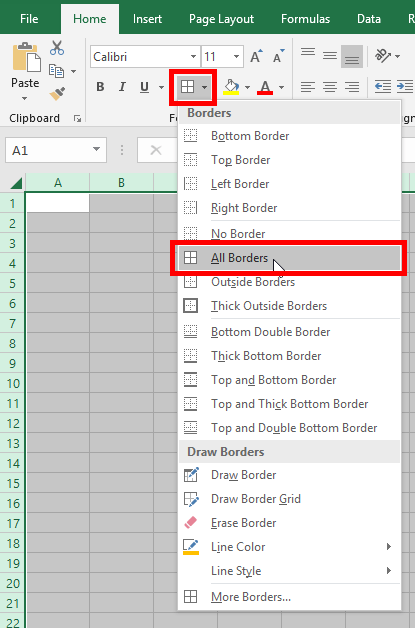
Task: Click the Orientation text angle icon
Action: [x=383, y=56]
